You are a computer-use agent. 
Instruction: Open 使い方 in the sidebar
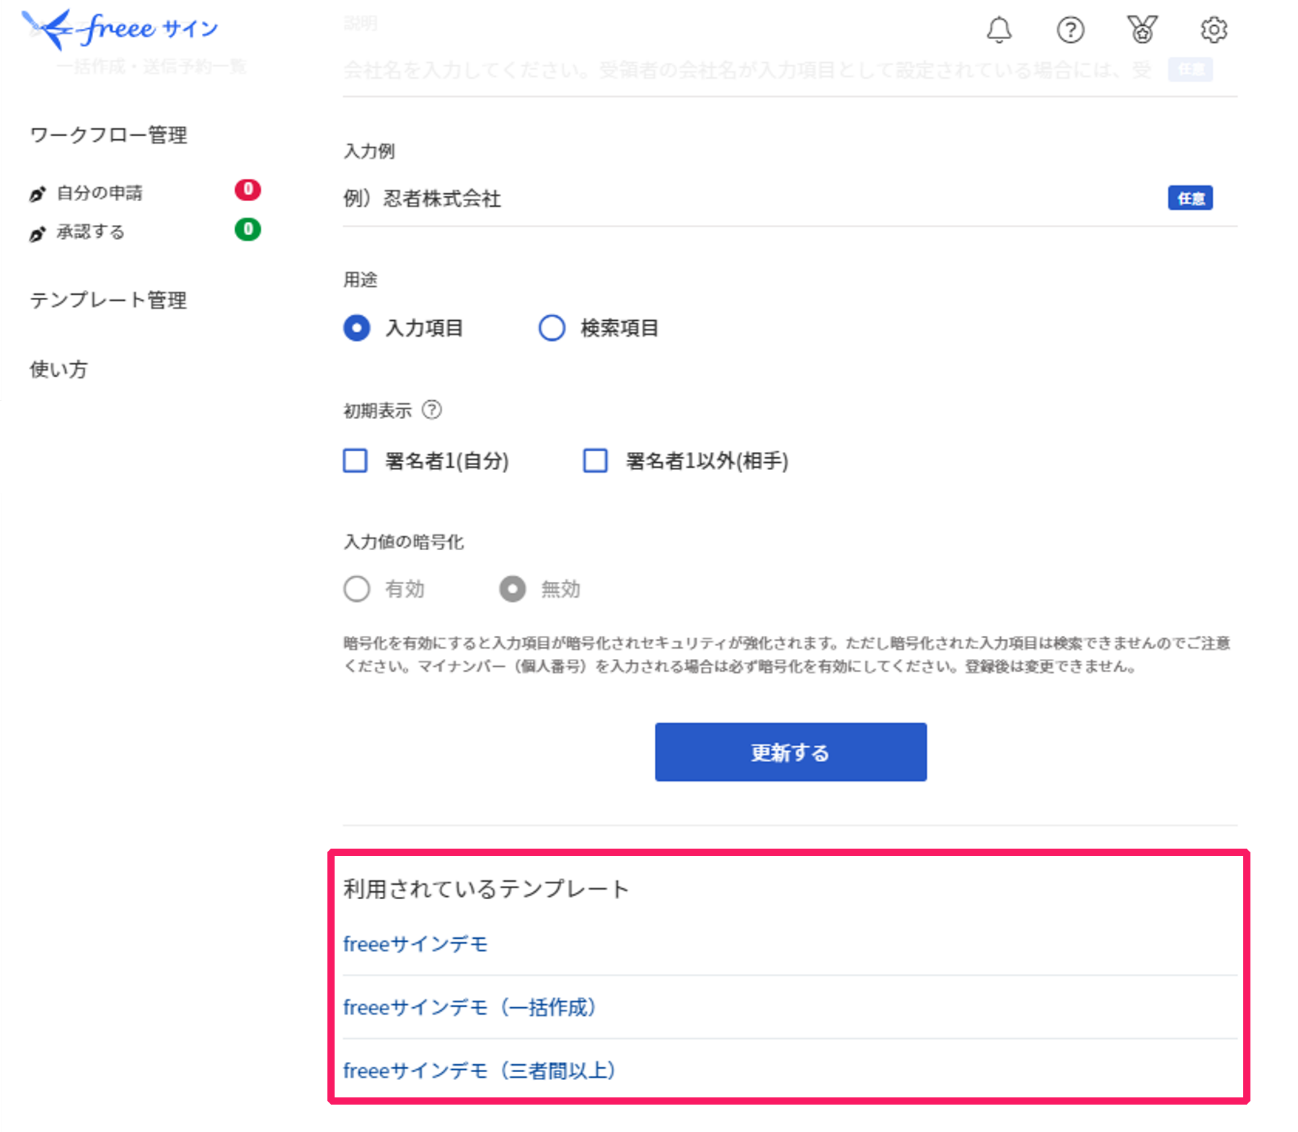58,369
